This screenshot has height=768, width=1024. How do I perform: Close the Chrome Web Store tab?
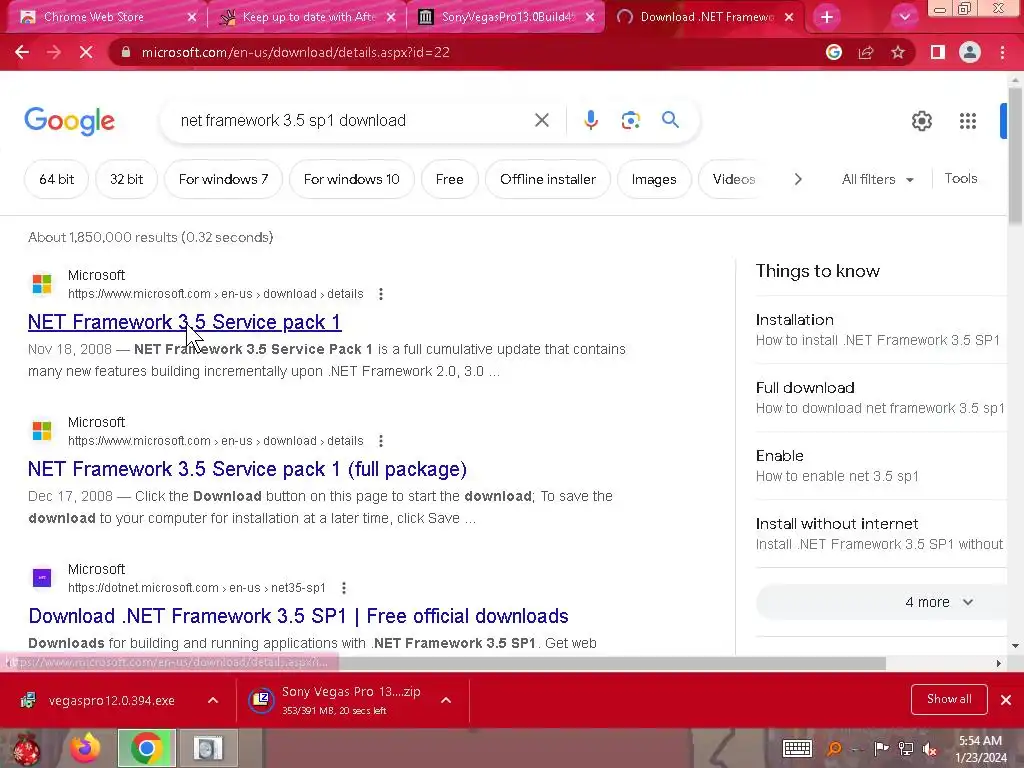click(191, 17)
